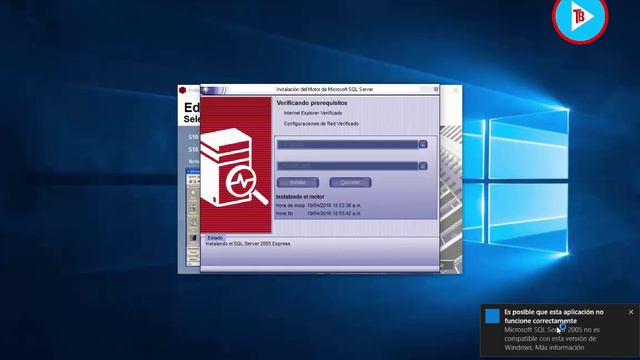This screenshot has width=640, height=360.
Task: Click 'Verificando prerequisitos' heading
Action: coord(312,103)
